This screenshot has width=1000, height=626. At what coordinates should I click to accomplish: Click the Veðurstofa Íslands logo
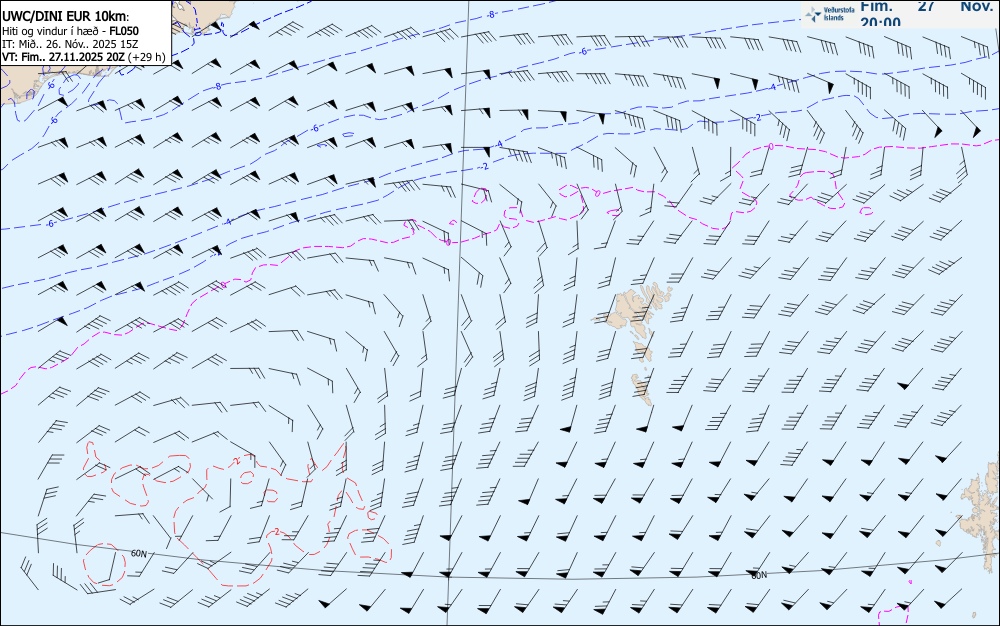pyautogui.click(x=829, y=14)
